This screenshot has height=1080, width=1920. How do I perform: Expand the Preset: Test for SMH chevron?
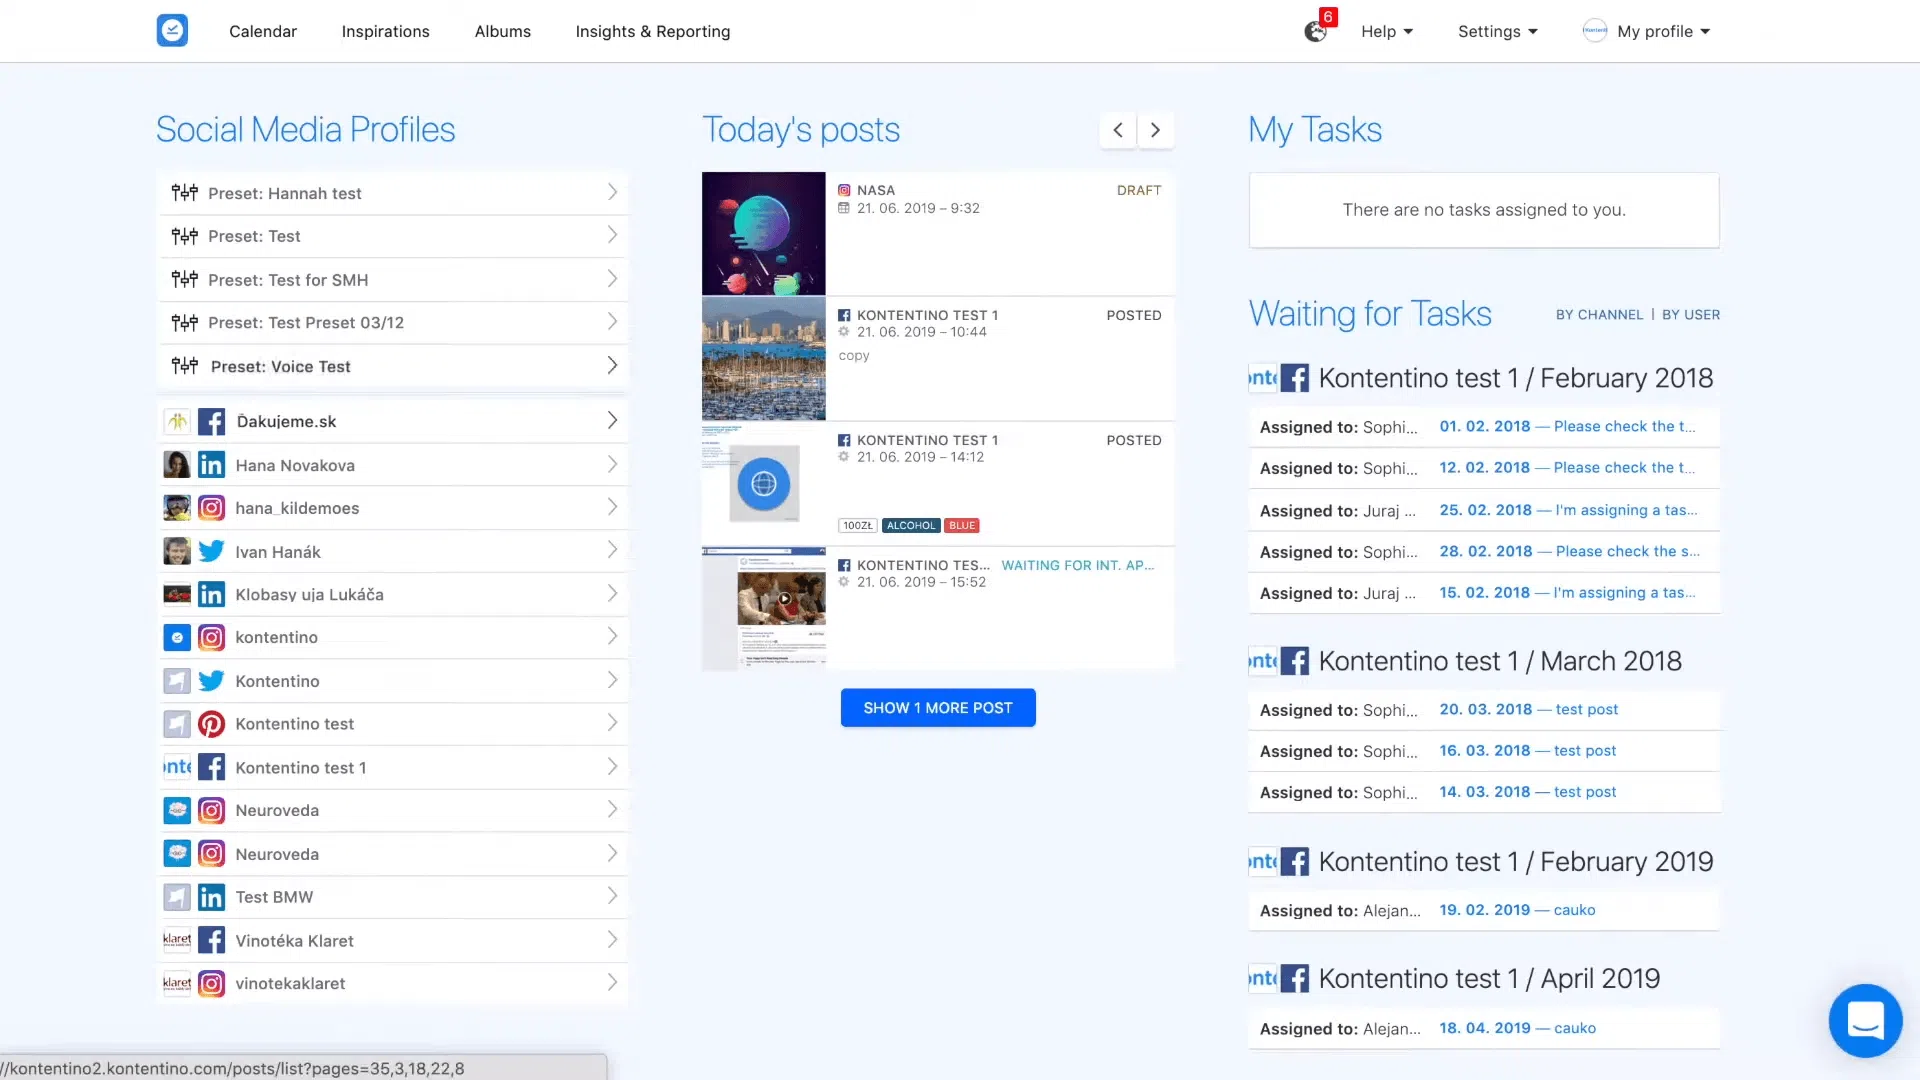coord(612,279)
